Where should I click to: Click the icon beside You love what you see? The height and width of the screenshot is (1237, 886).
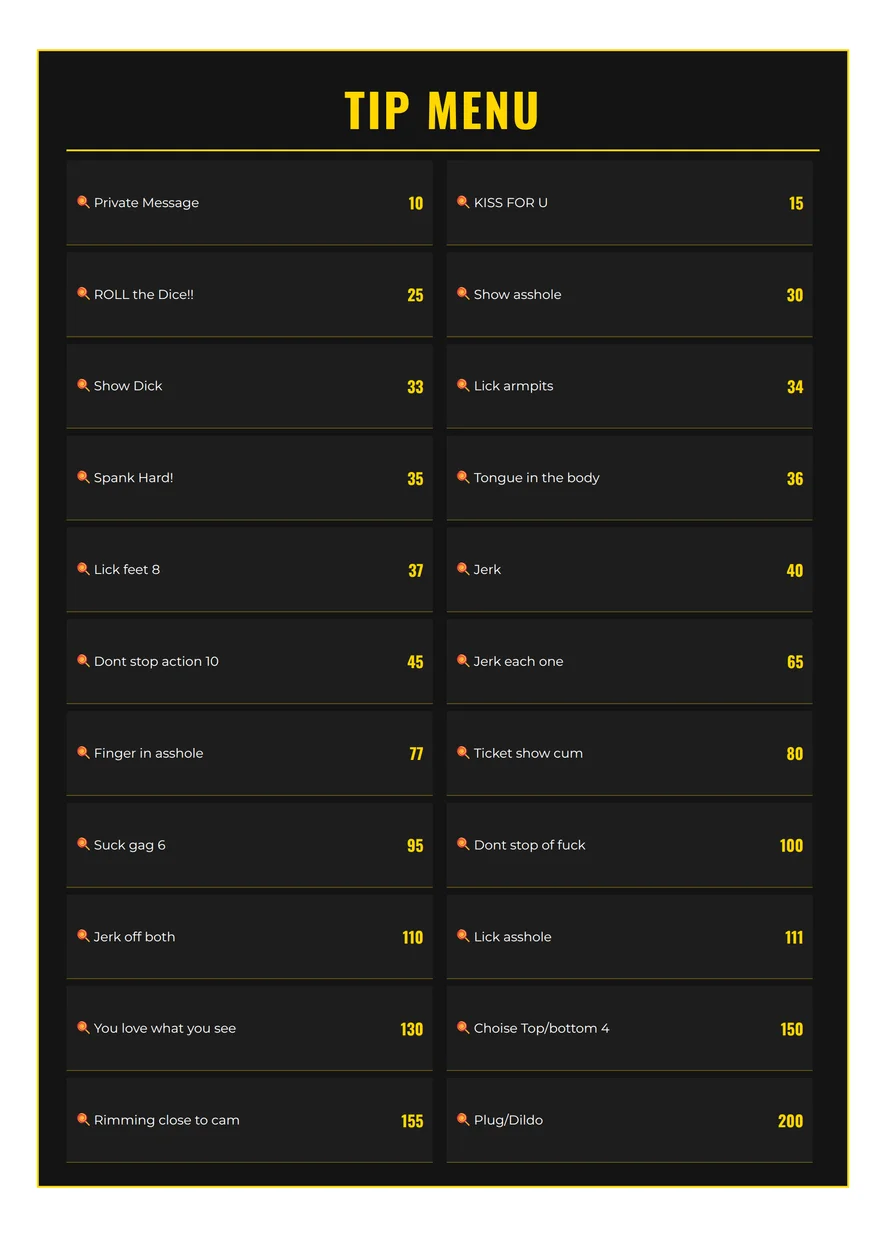click(x=83, y=1028)
